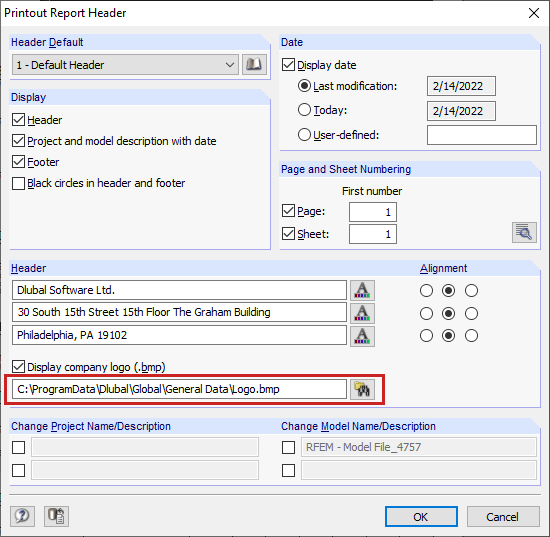The width and height of the screenshot is (550, 537).
Task: Toggle the Sheet numbering checkbox
Action: [x=288, y=234]
